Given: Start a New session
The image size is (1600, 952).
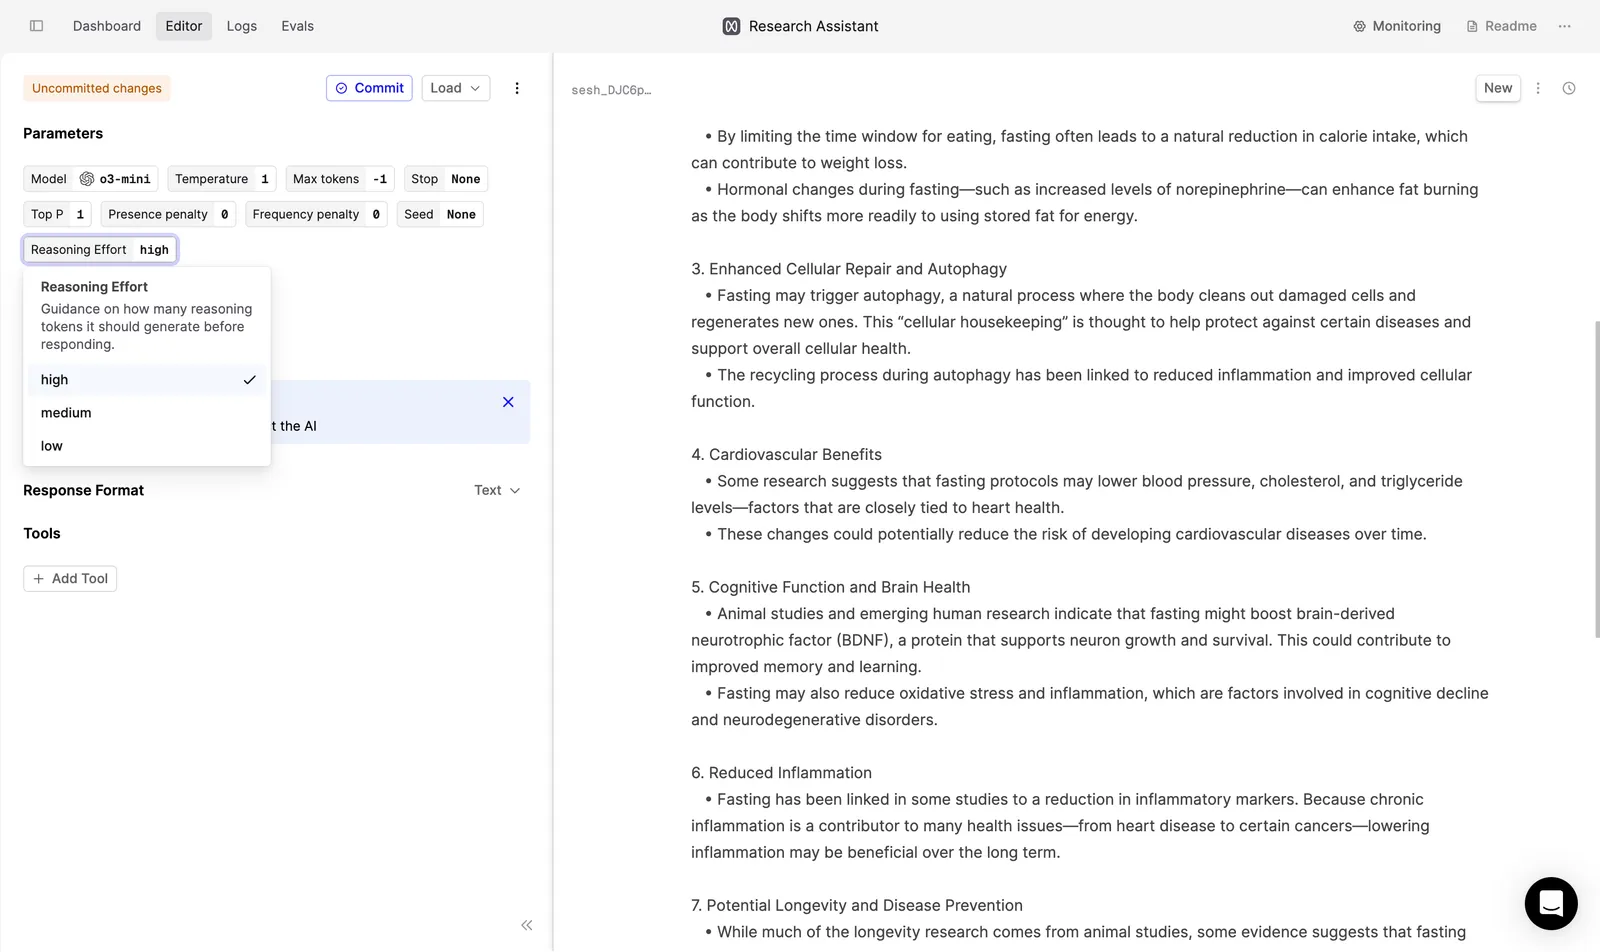Looking at the screenshot, I should pos(1498,88).
